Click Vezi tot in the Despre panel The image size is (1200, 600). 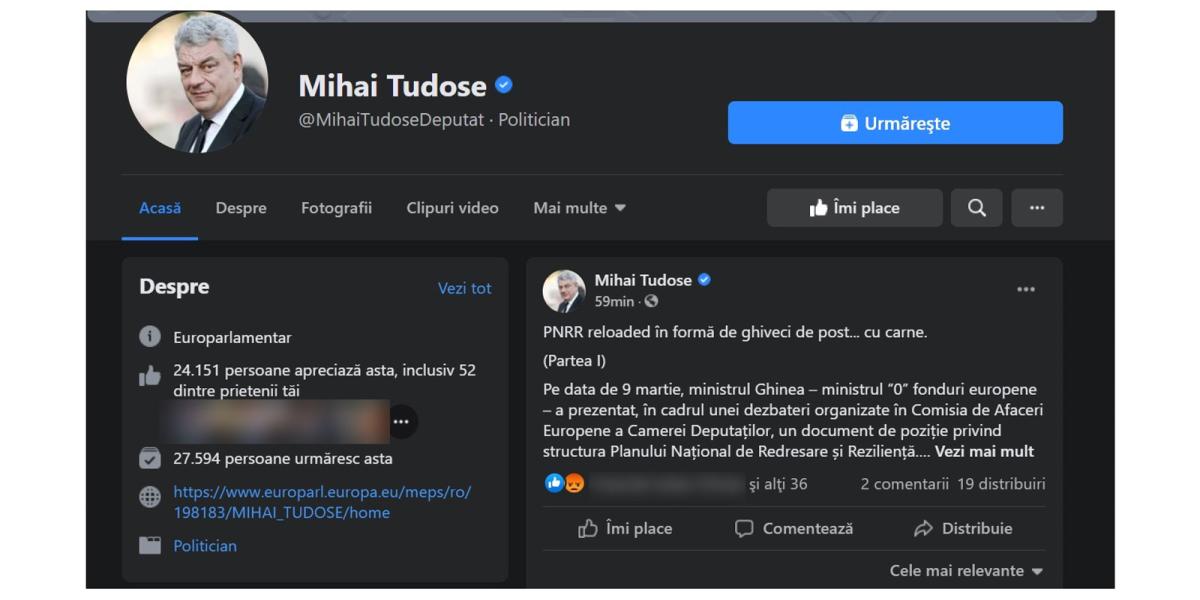click(465, 288)
